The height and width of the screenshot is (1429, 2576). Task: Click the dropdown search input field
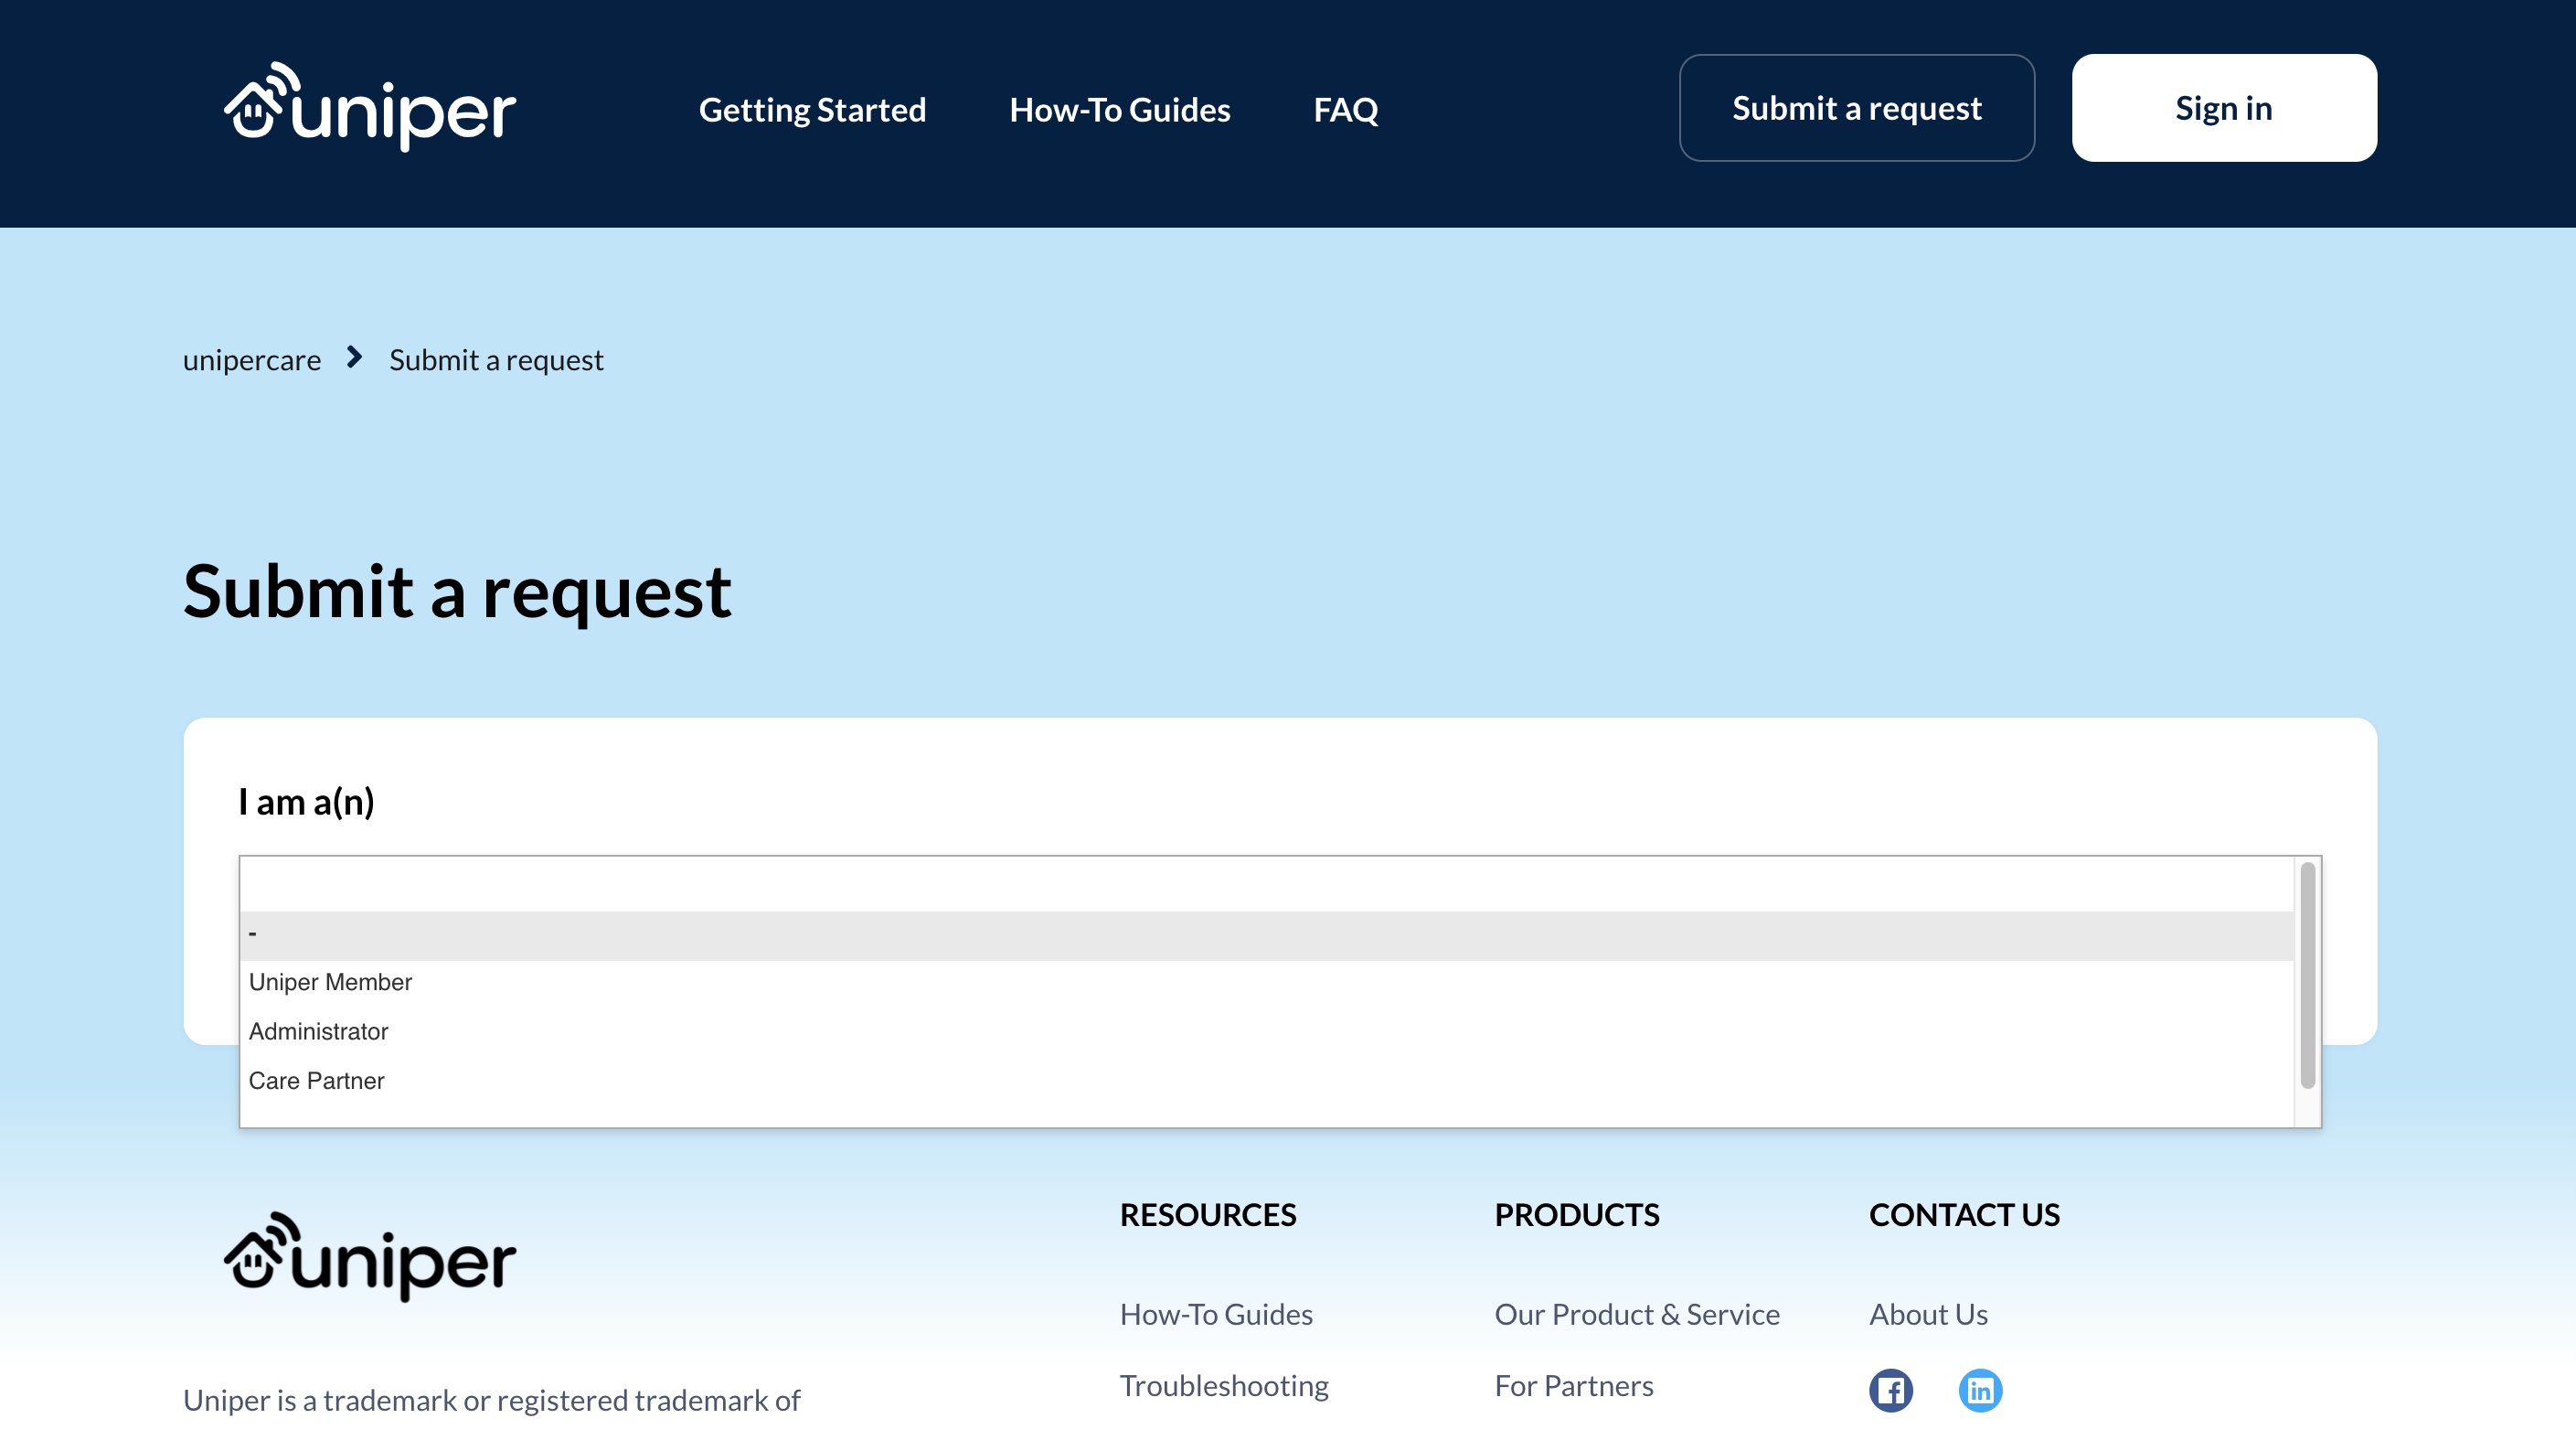(x=1266, y=884)
